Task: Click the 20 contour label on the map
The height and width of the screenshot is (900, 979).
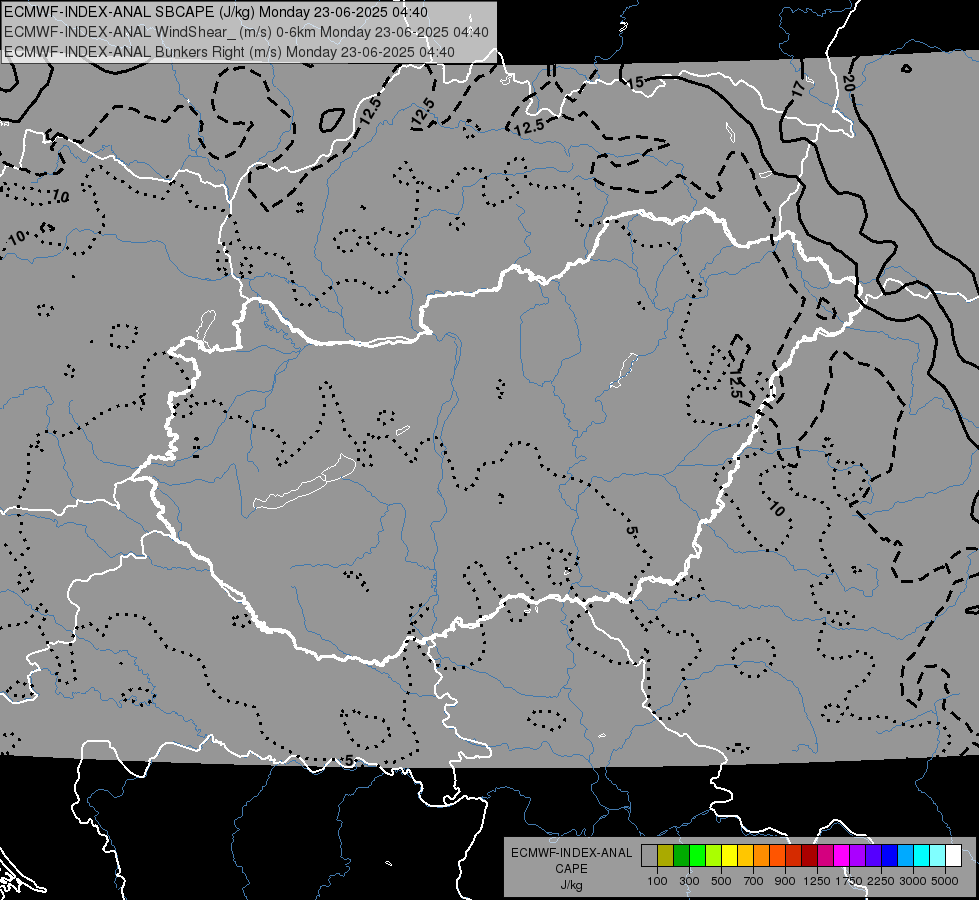Action: coord(849,82)
